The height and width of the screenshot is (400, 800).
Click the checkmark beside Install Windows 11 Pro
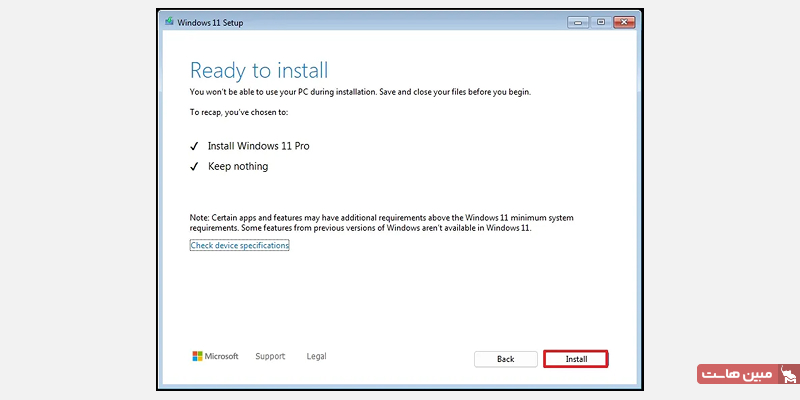point(194,147)
